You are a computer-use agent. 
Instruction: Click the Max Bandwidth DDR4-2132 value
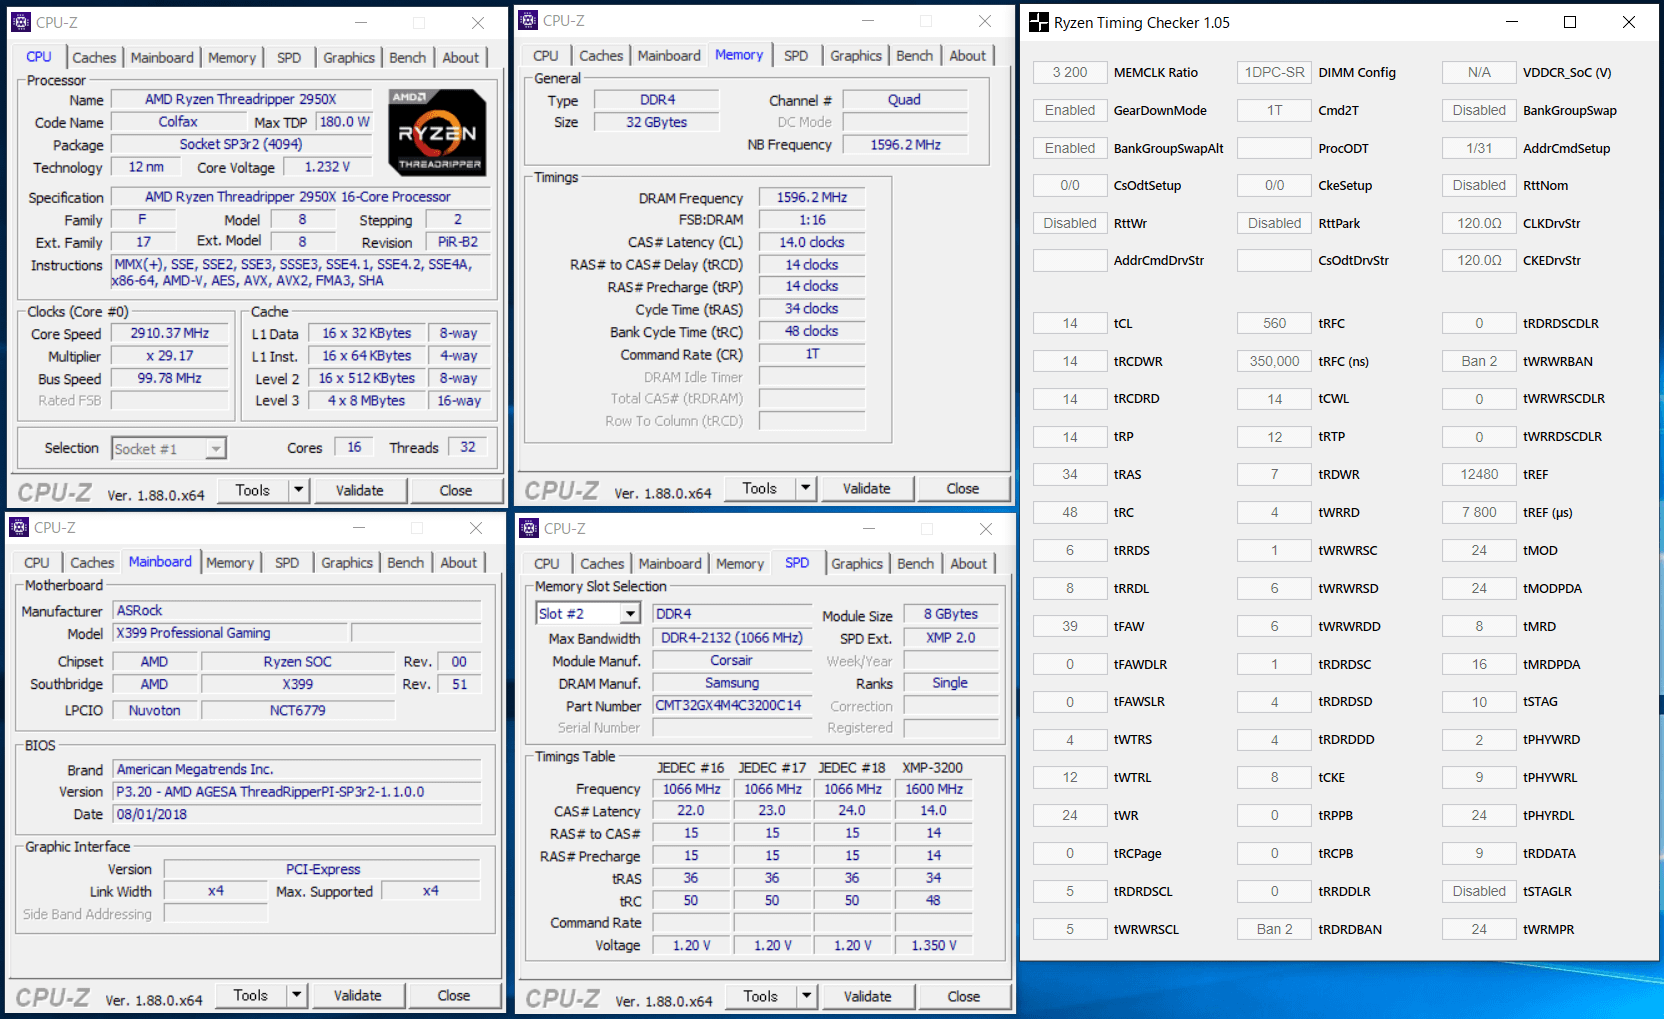[732, 637]
